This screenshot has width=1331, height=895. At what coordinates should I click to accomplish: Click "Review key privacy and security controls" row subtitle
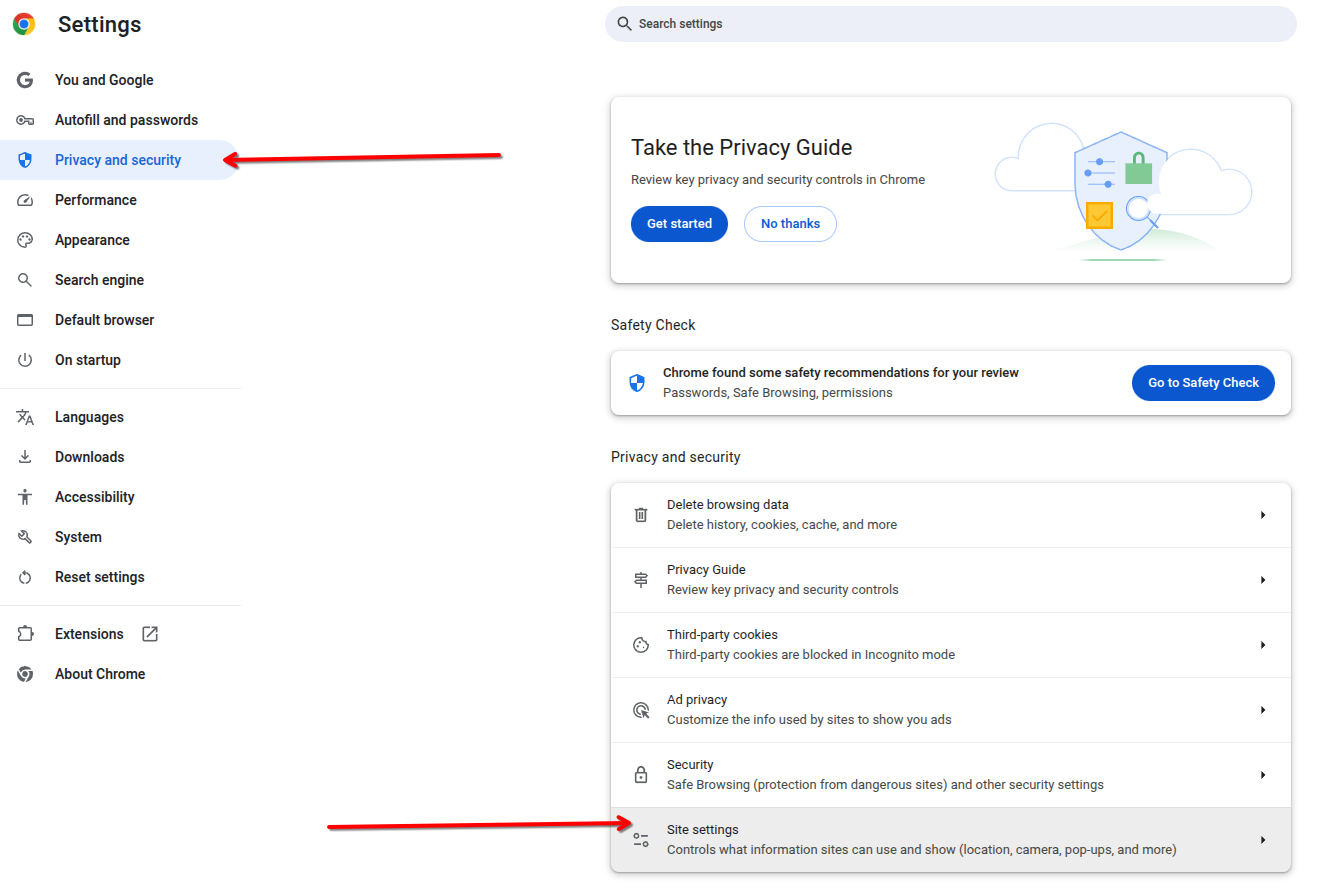pyautogui.click(x=783, y=590)
